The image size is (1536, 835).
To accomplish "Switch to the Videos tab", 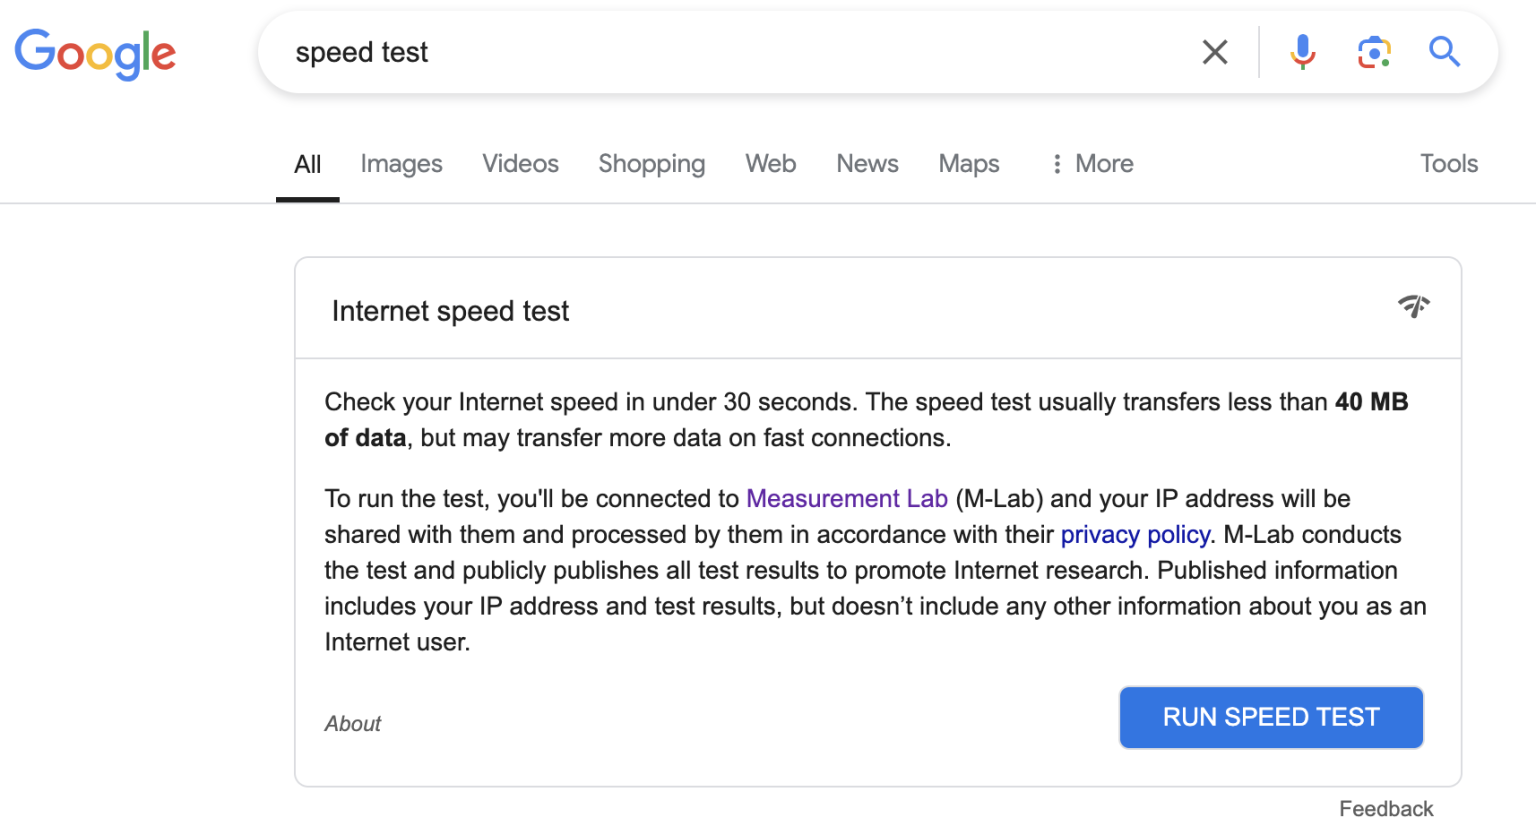I will [x=520, y=163].
